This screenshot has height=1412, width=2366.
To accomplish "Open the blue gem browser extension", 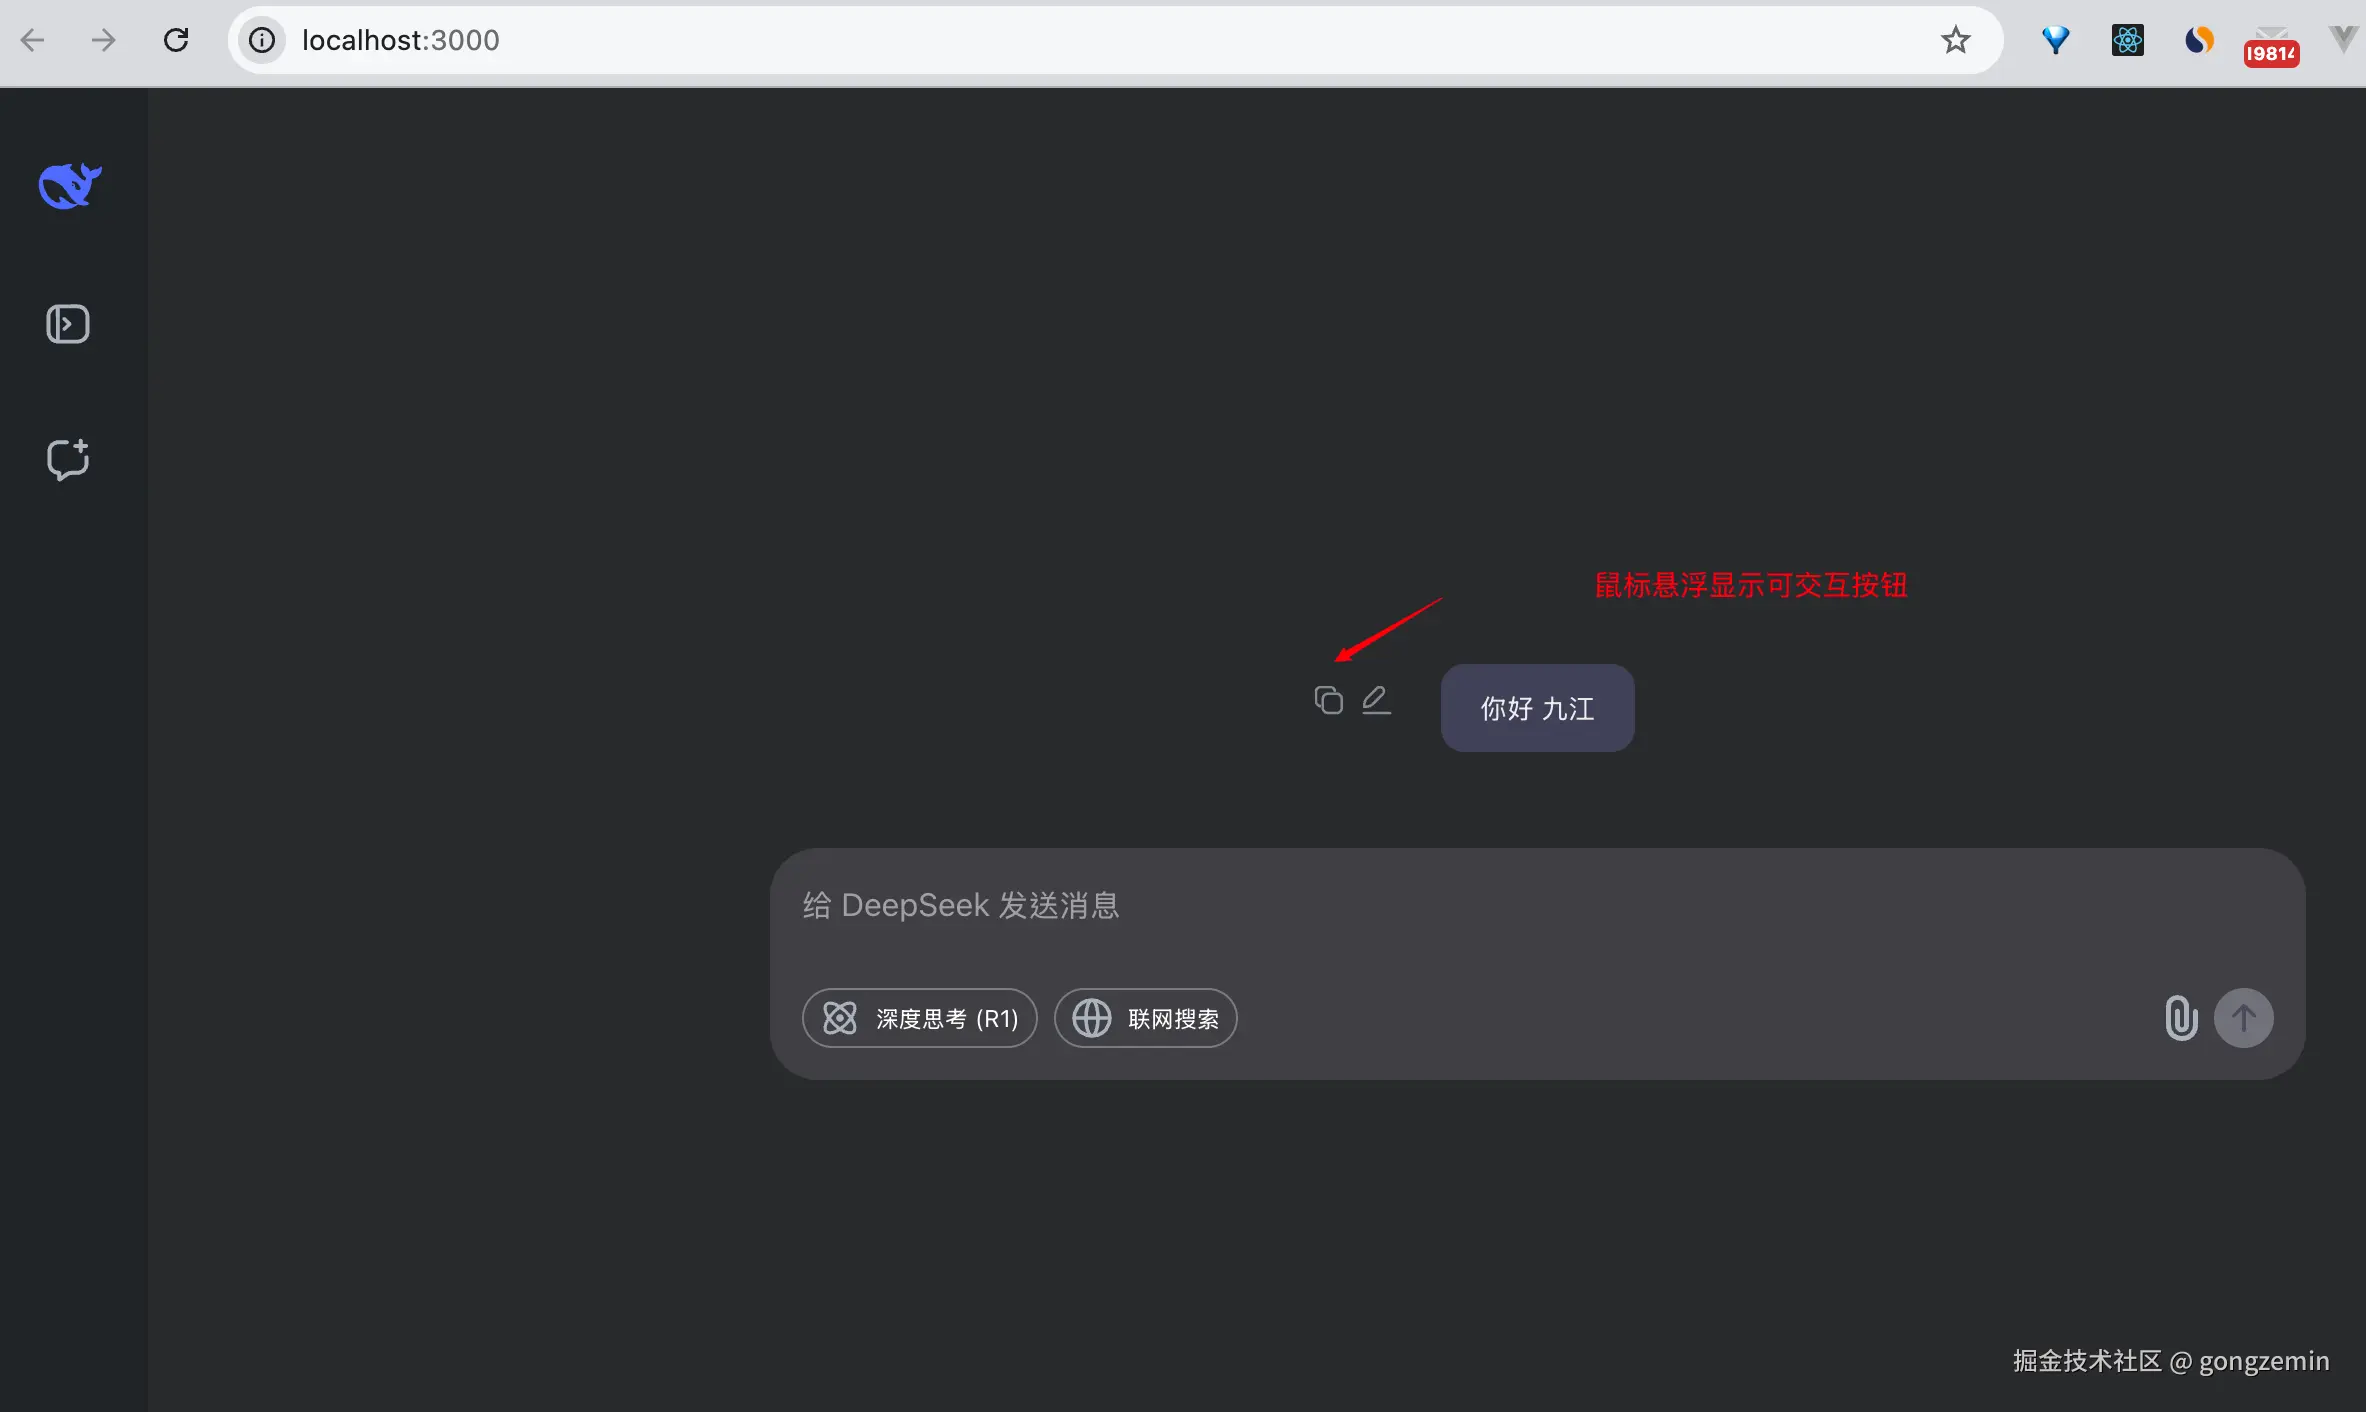I will 2055,40.
